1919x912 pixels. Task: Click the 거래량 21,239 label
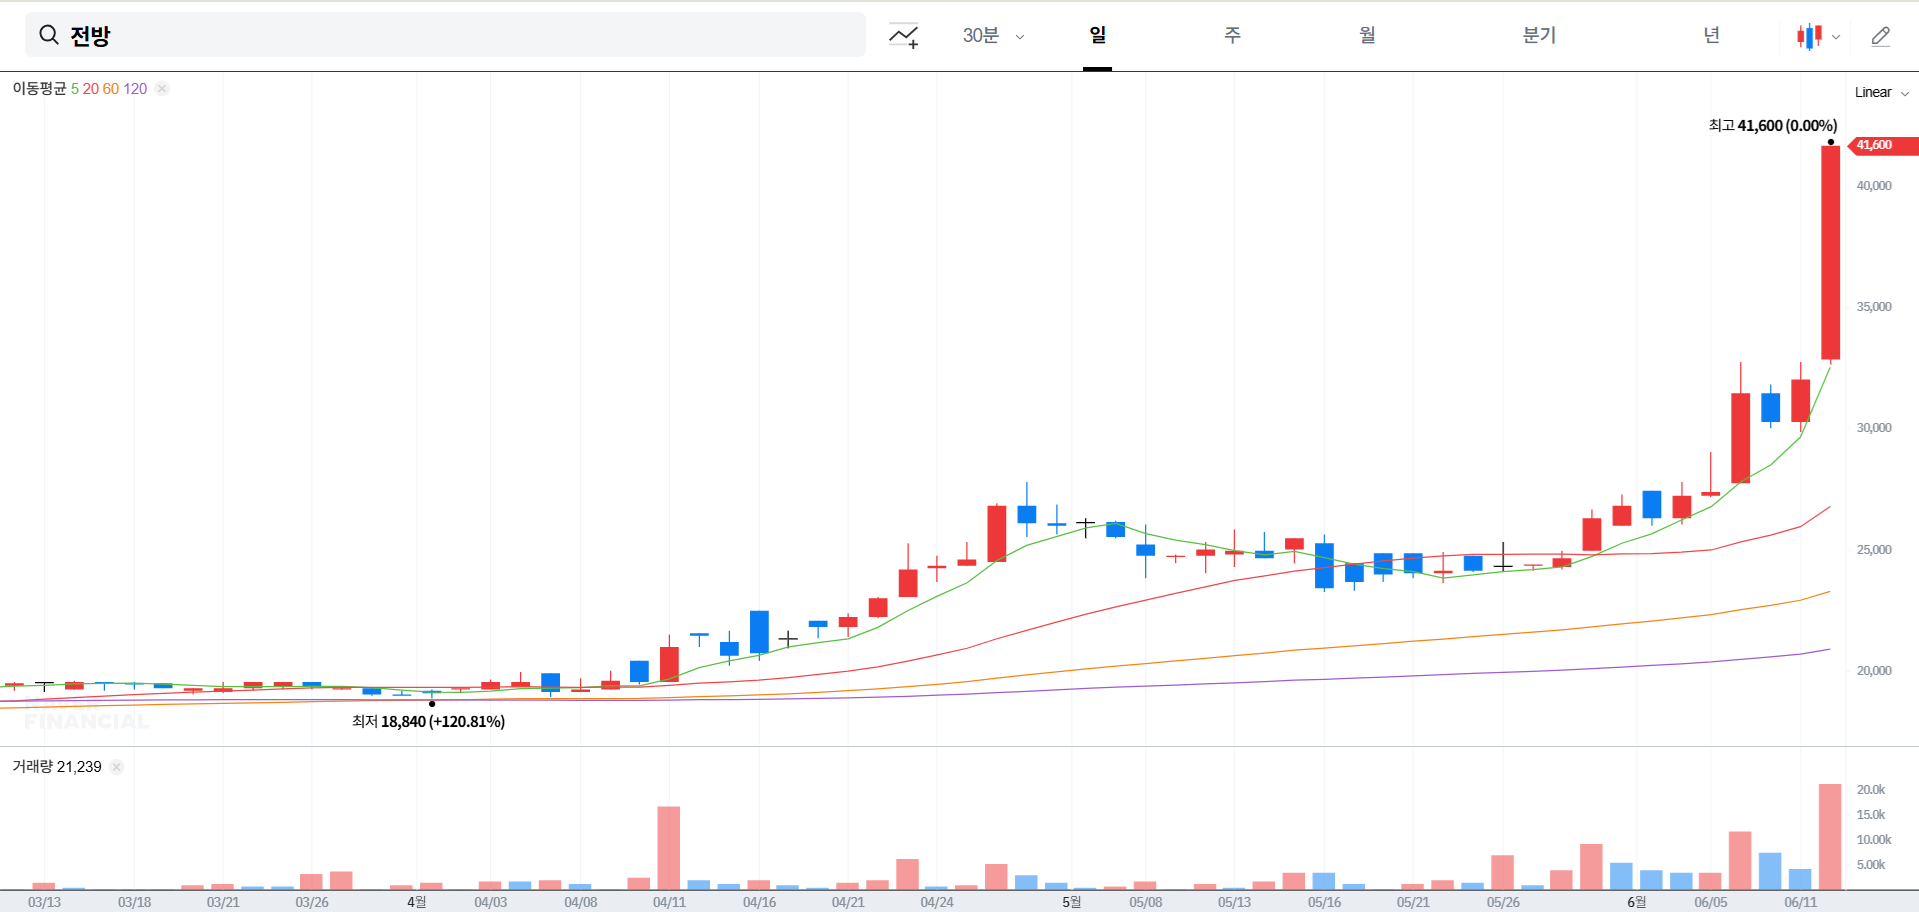point(57,767)
